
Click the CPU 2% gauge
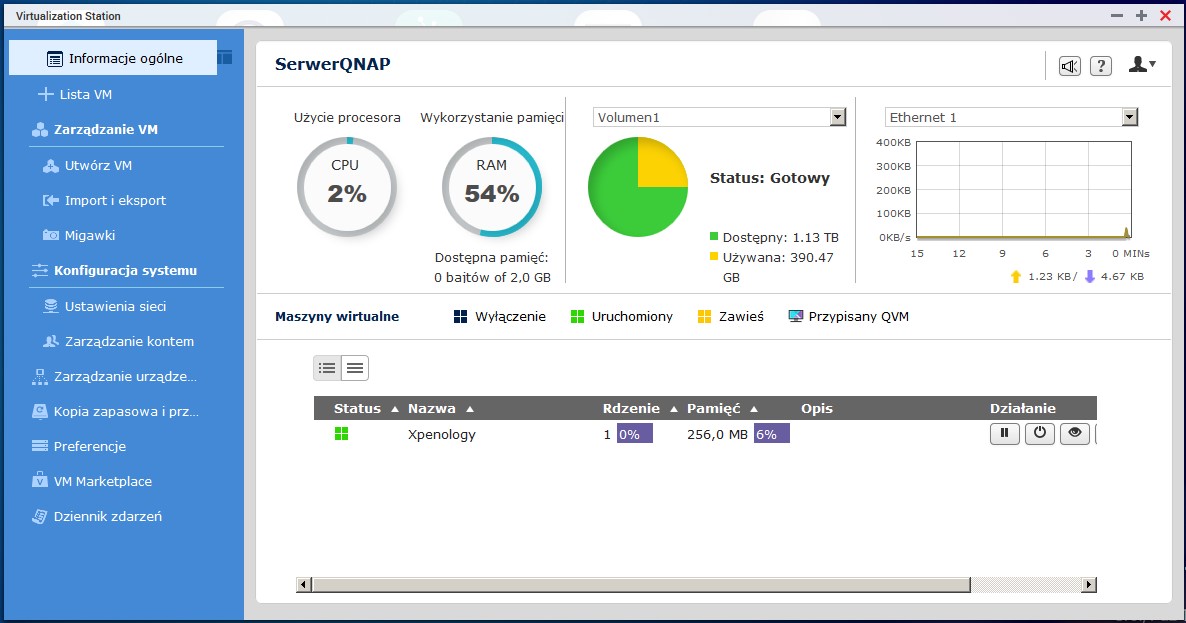click(347, 187)
